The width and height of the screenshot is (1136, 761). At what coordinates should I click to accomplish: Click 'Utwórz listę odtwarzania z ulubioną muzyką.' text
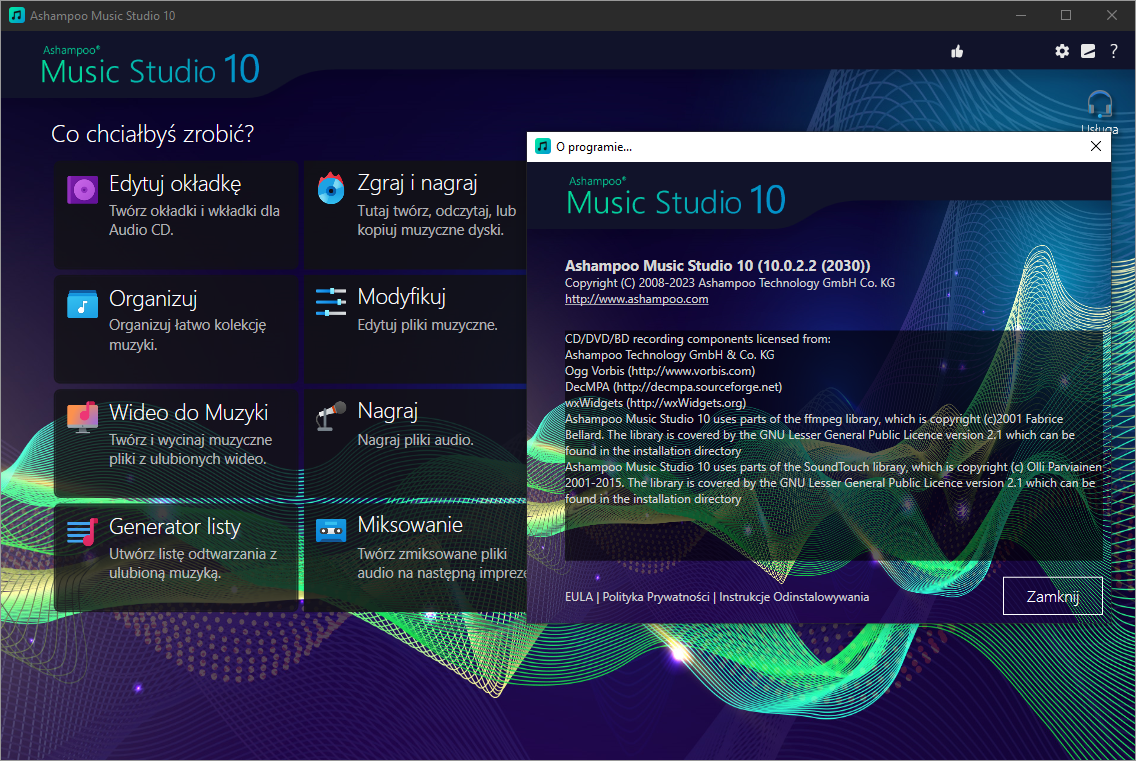193,563
